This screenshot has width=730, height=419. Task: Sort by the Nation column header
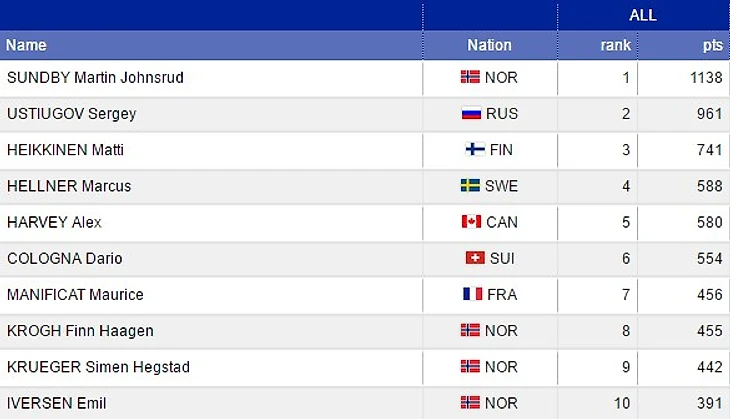pos(489,45)
